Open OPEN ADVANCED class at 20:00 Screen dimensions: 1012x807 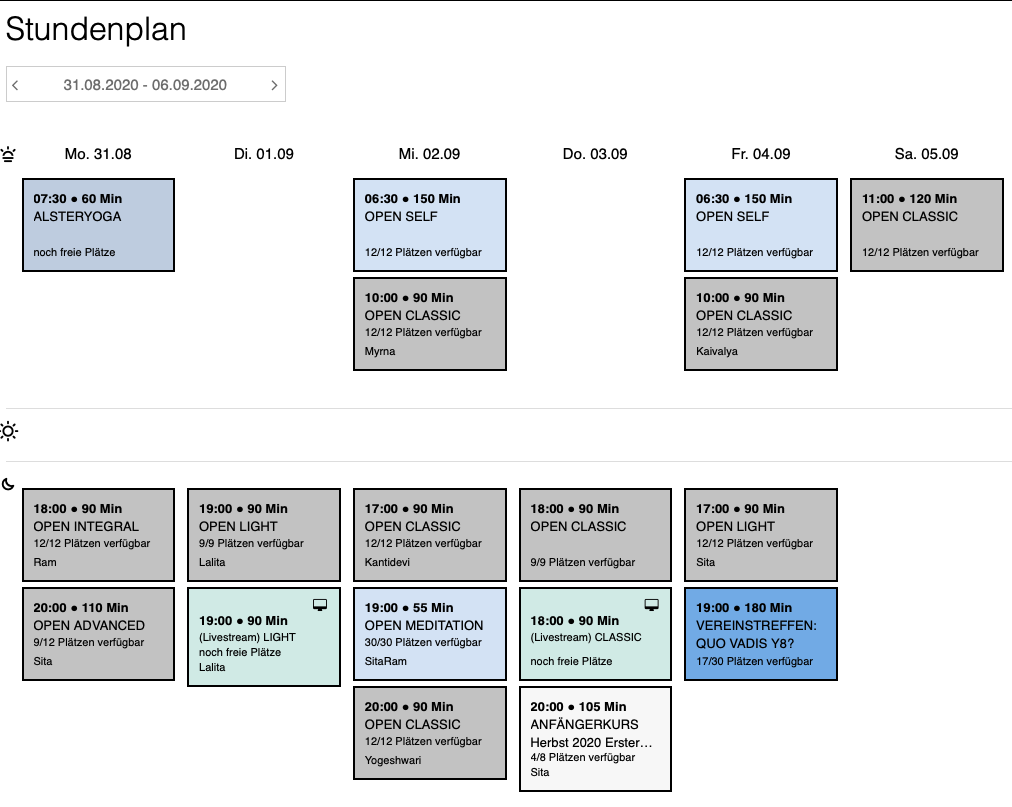[99, 634]
